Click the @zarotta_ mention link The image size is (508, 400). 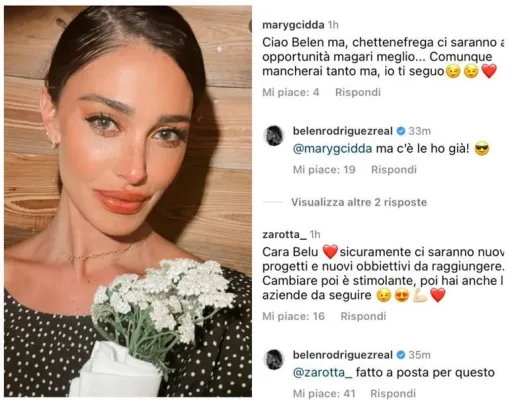[322, 373]
